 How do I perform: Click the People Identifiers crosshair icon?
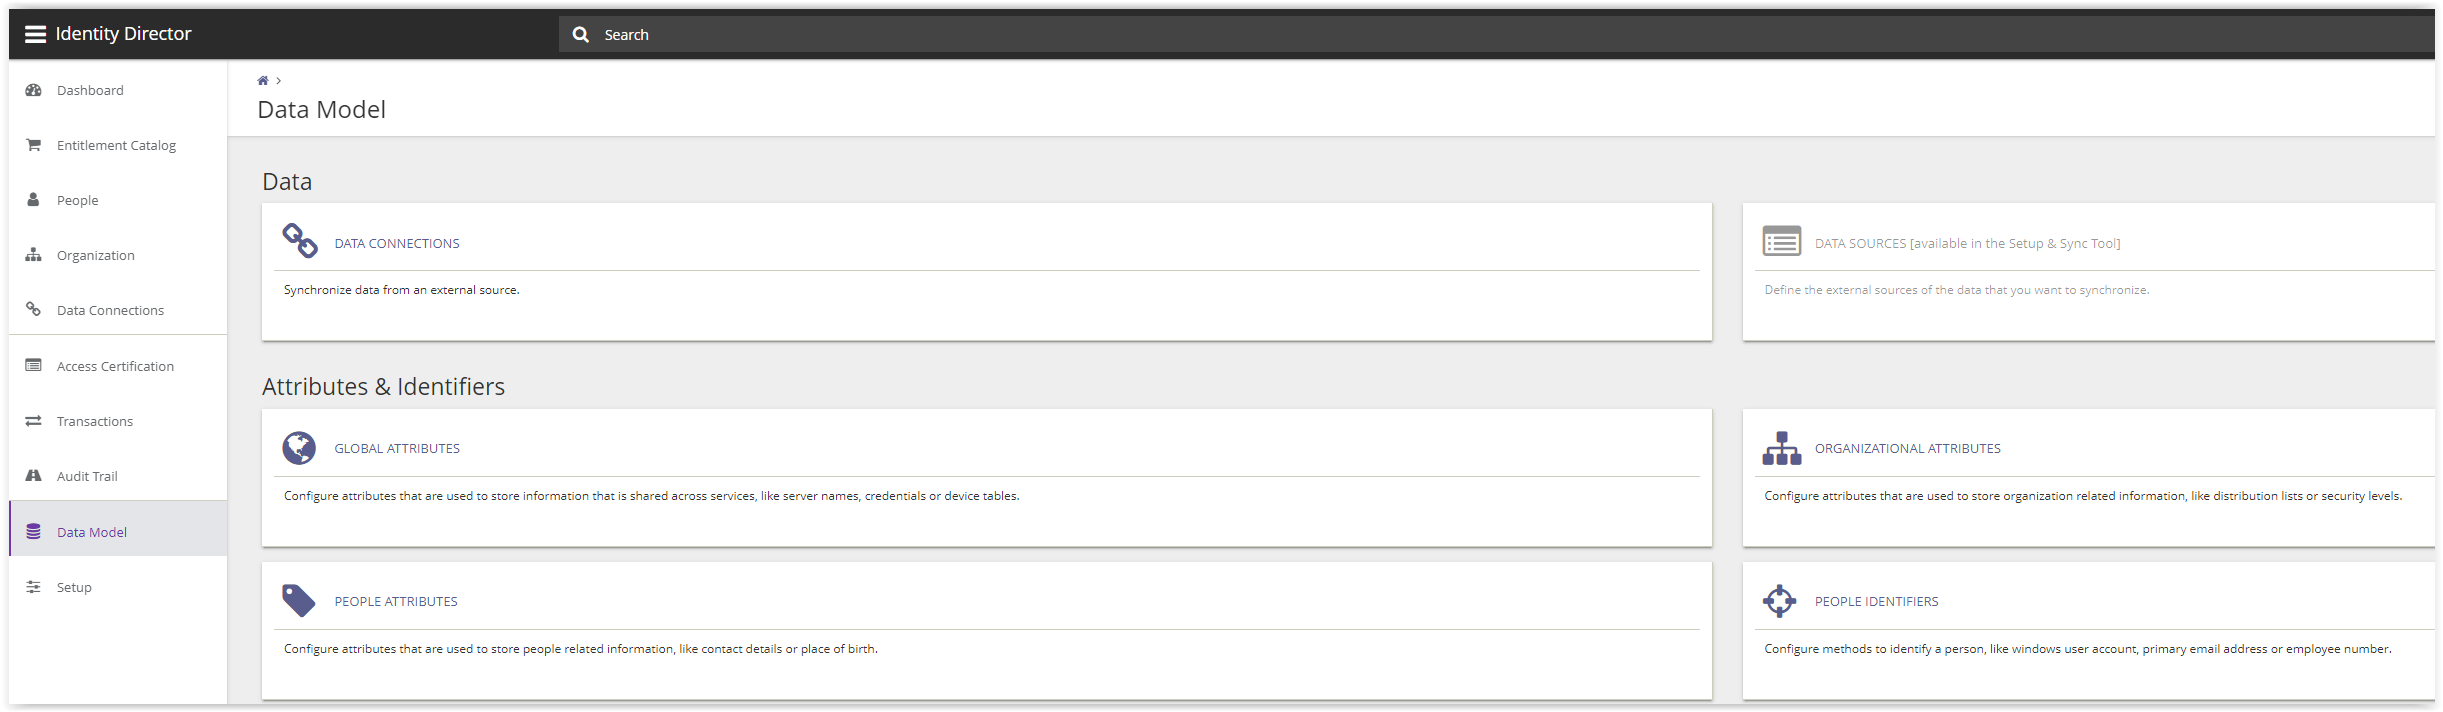(1780, 601)
